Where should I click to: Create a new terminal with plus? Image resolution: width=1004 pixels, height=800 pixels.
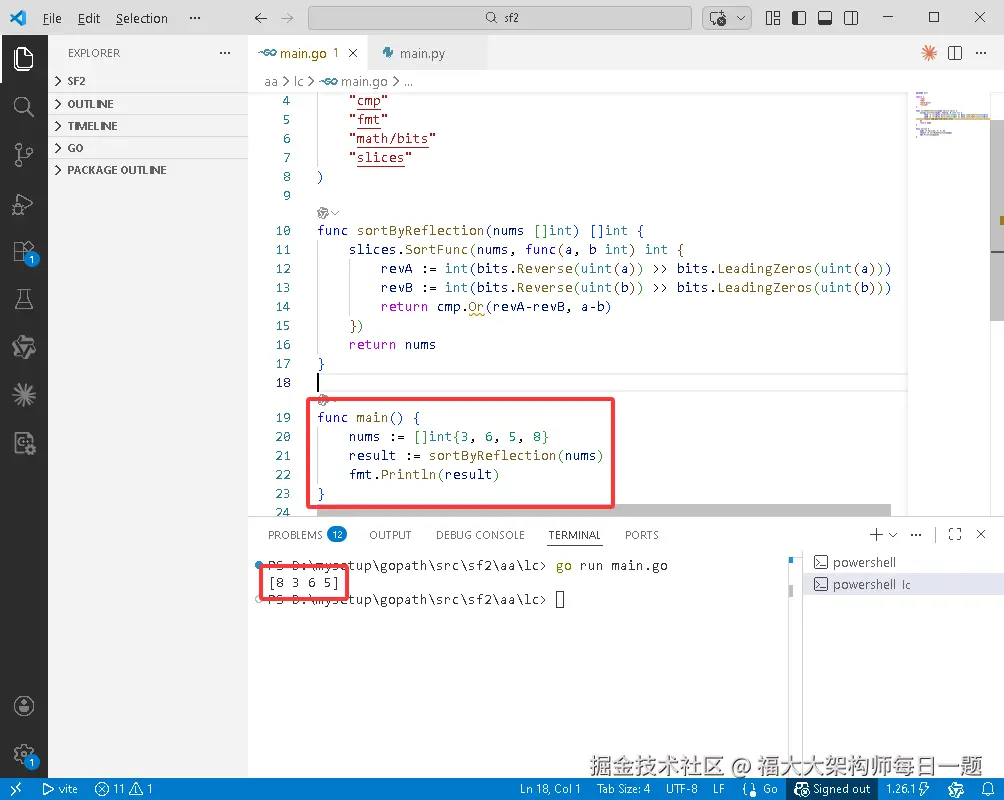click(876, 534)
